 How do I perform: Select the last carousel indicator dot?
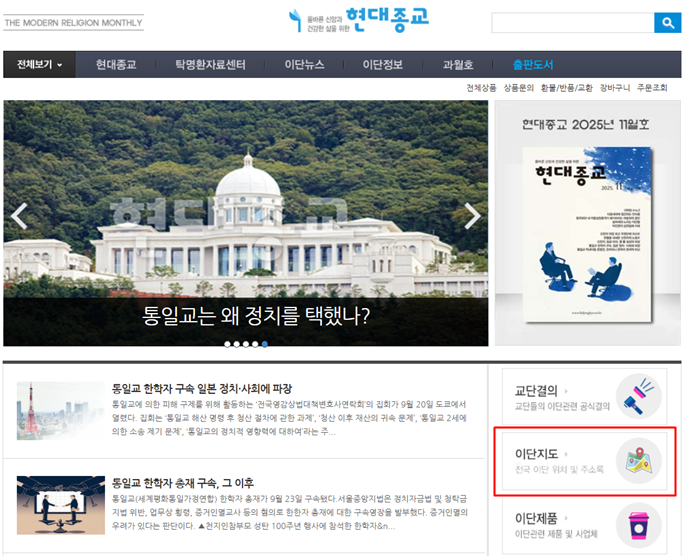coord(264,344)
